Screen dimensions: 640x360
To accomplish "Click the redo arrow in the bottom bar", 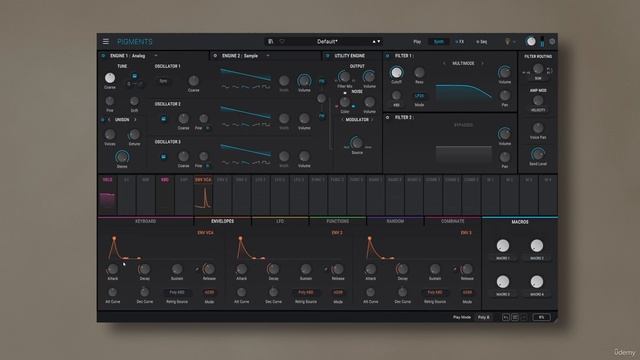I will pos(524,317).
